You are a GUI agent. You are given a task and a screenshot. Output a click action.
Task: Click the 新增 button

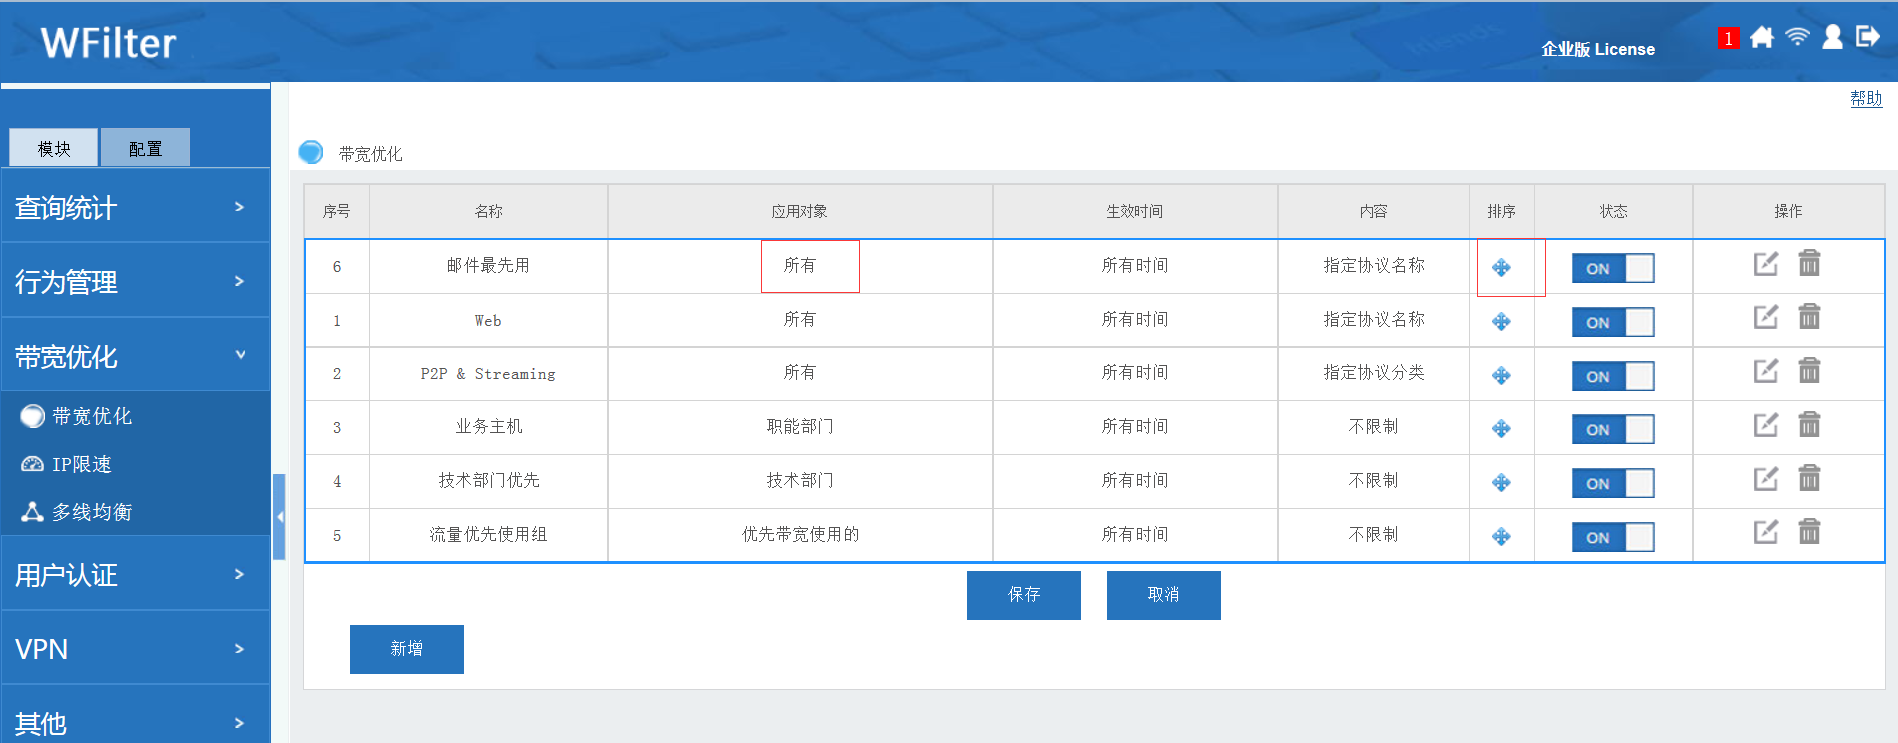pyautogui.click(x=406, y=649)
